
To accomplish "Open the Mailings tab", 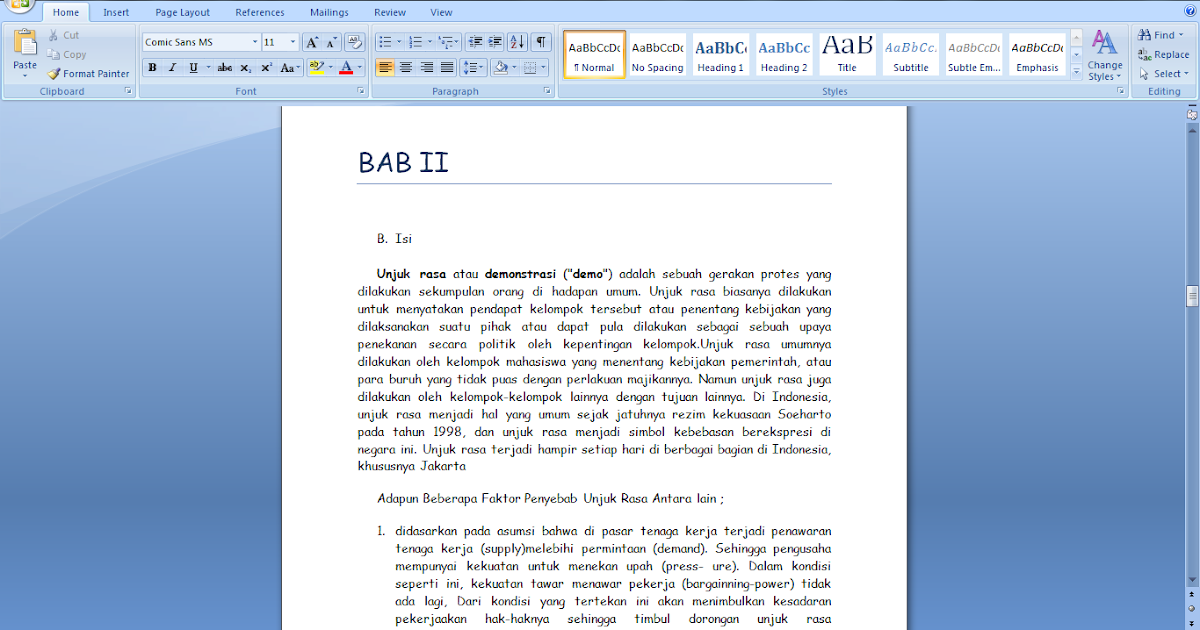I will pyautogui.click(x=330, y=12).
